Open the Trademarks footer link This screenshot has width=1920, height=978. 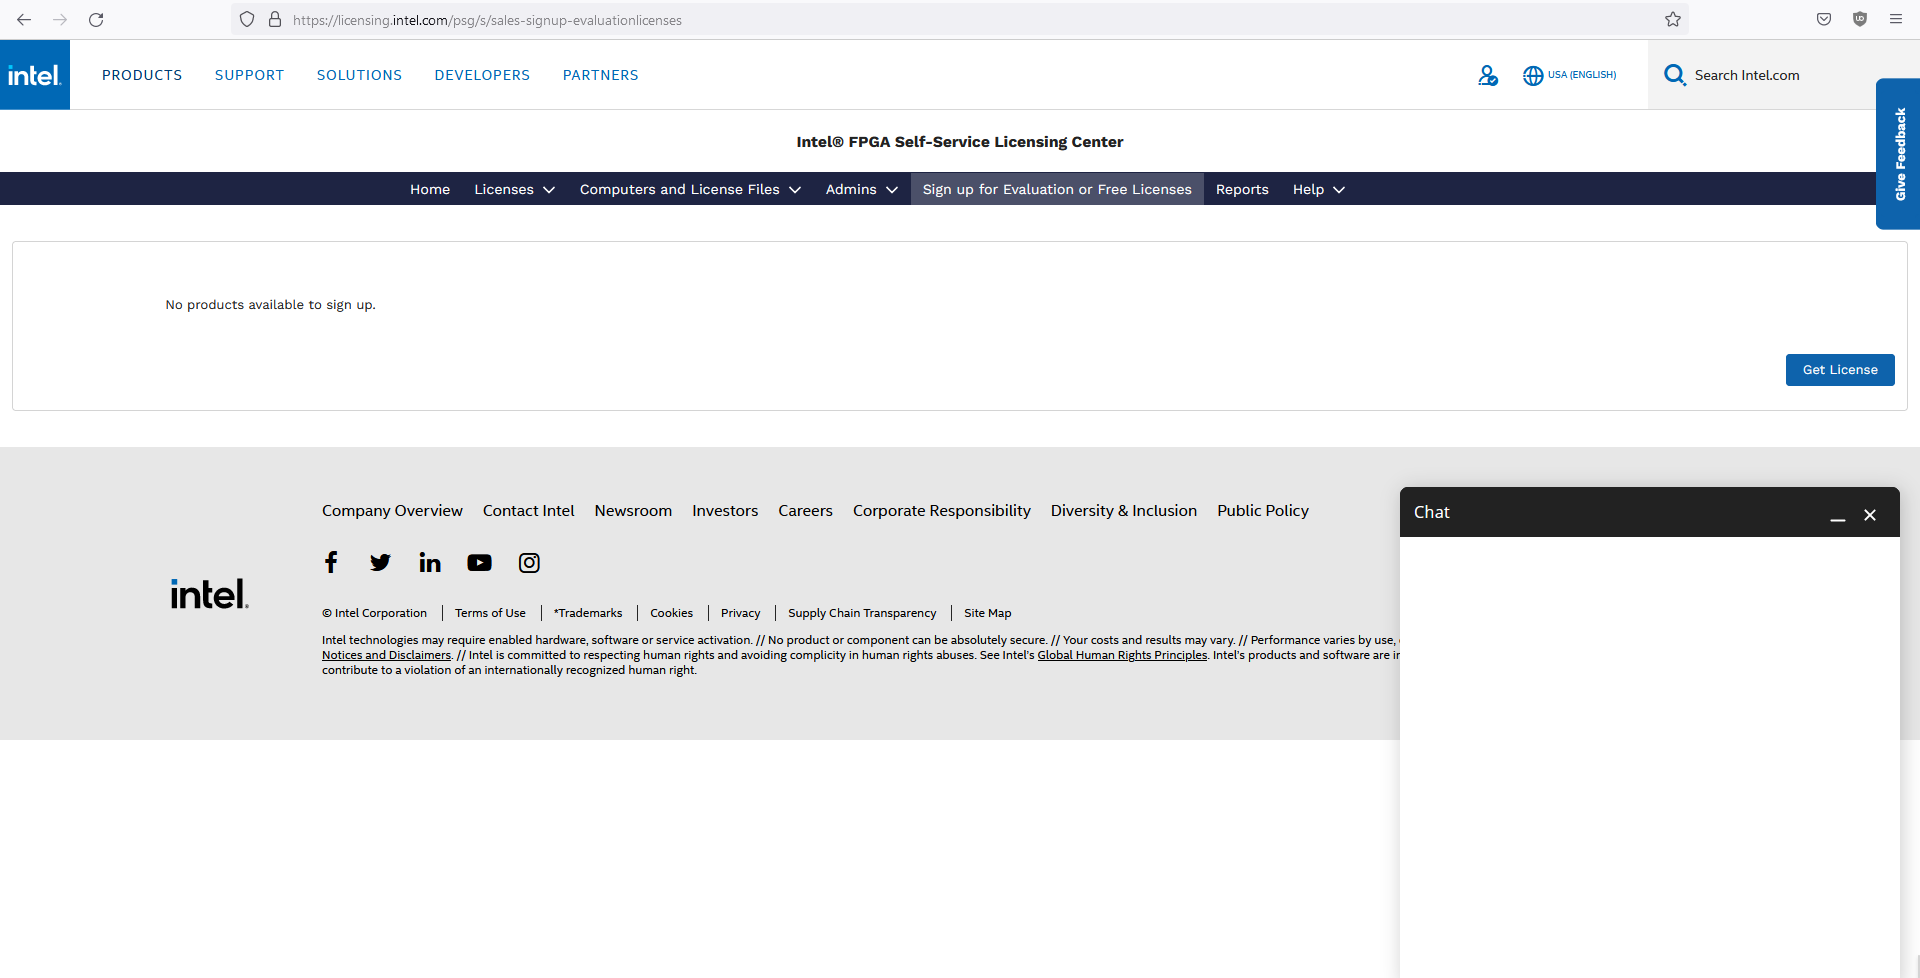tap(588, 613)
